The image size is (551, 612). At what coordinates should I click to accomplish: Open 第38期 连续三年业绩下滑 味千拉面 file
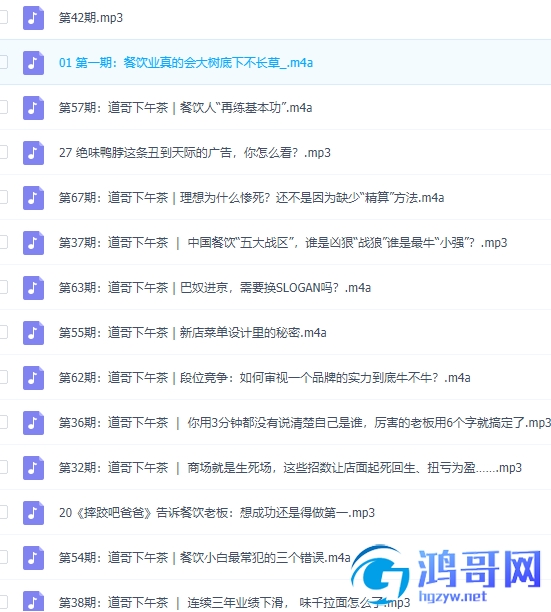(234, 603)
